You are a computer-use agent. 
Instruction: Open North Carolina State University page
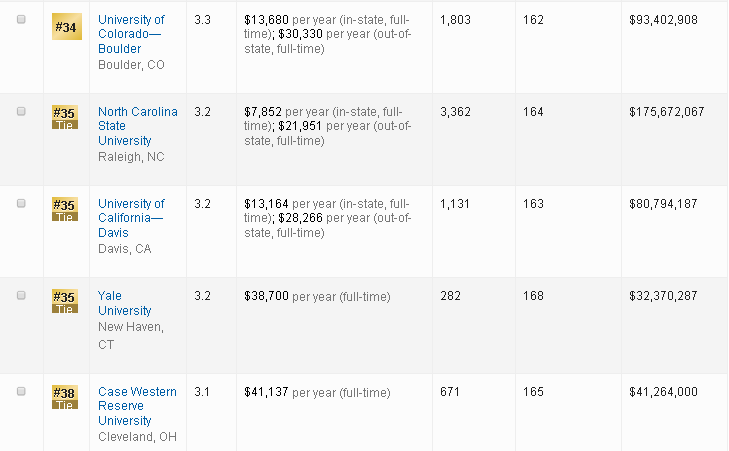click(x=137, y=126)
